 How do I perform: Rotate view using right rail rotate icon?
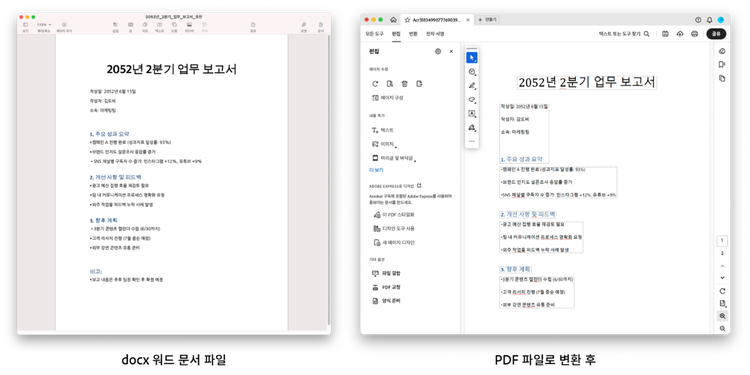pos(722,291)
